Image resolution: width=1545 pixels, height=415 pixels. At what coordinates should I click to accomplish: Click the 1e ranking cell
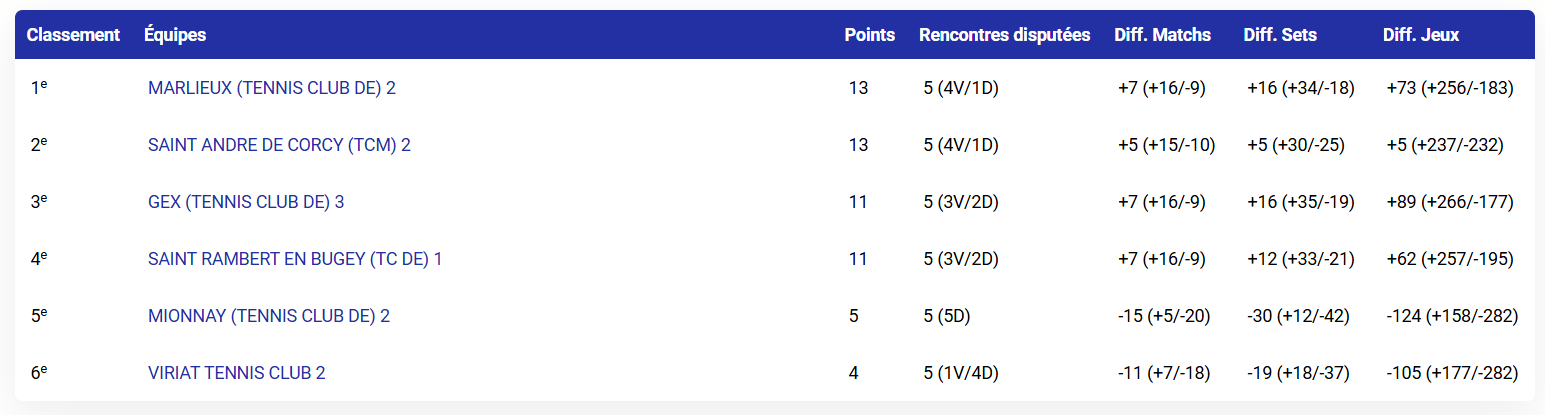39,88
